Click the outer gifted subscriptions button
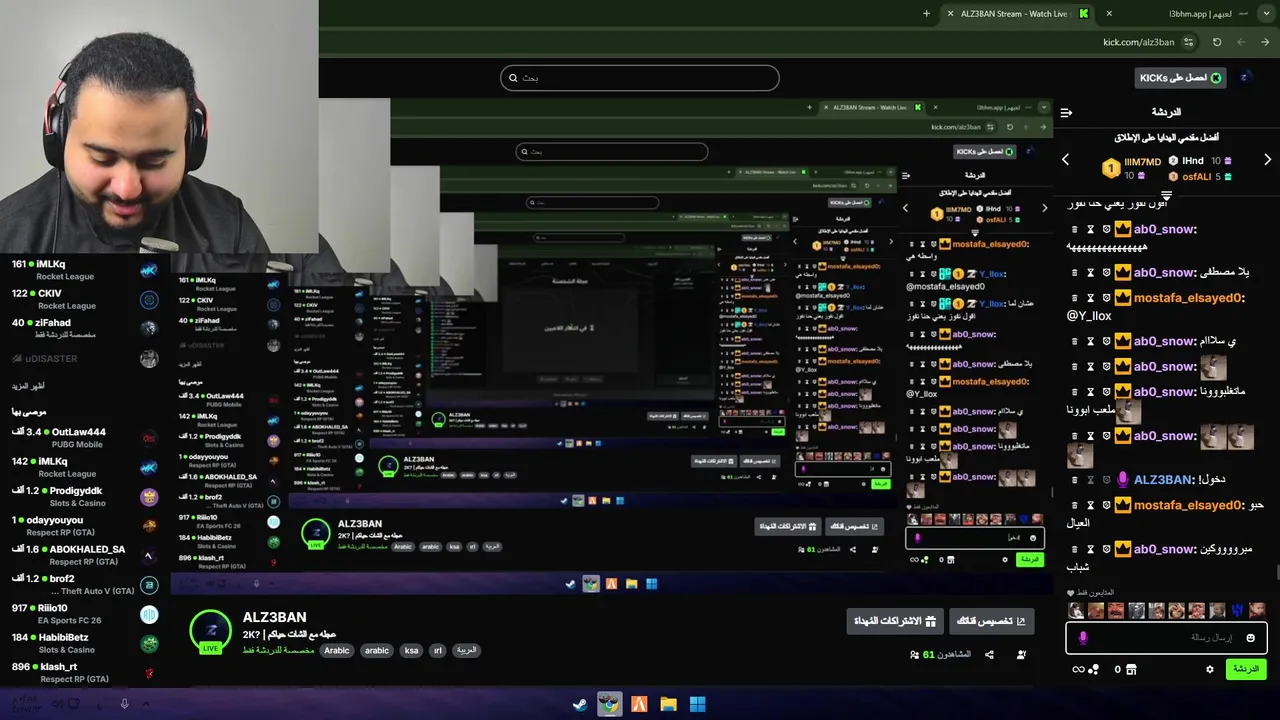 [x=894, y=621]
